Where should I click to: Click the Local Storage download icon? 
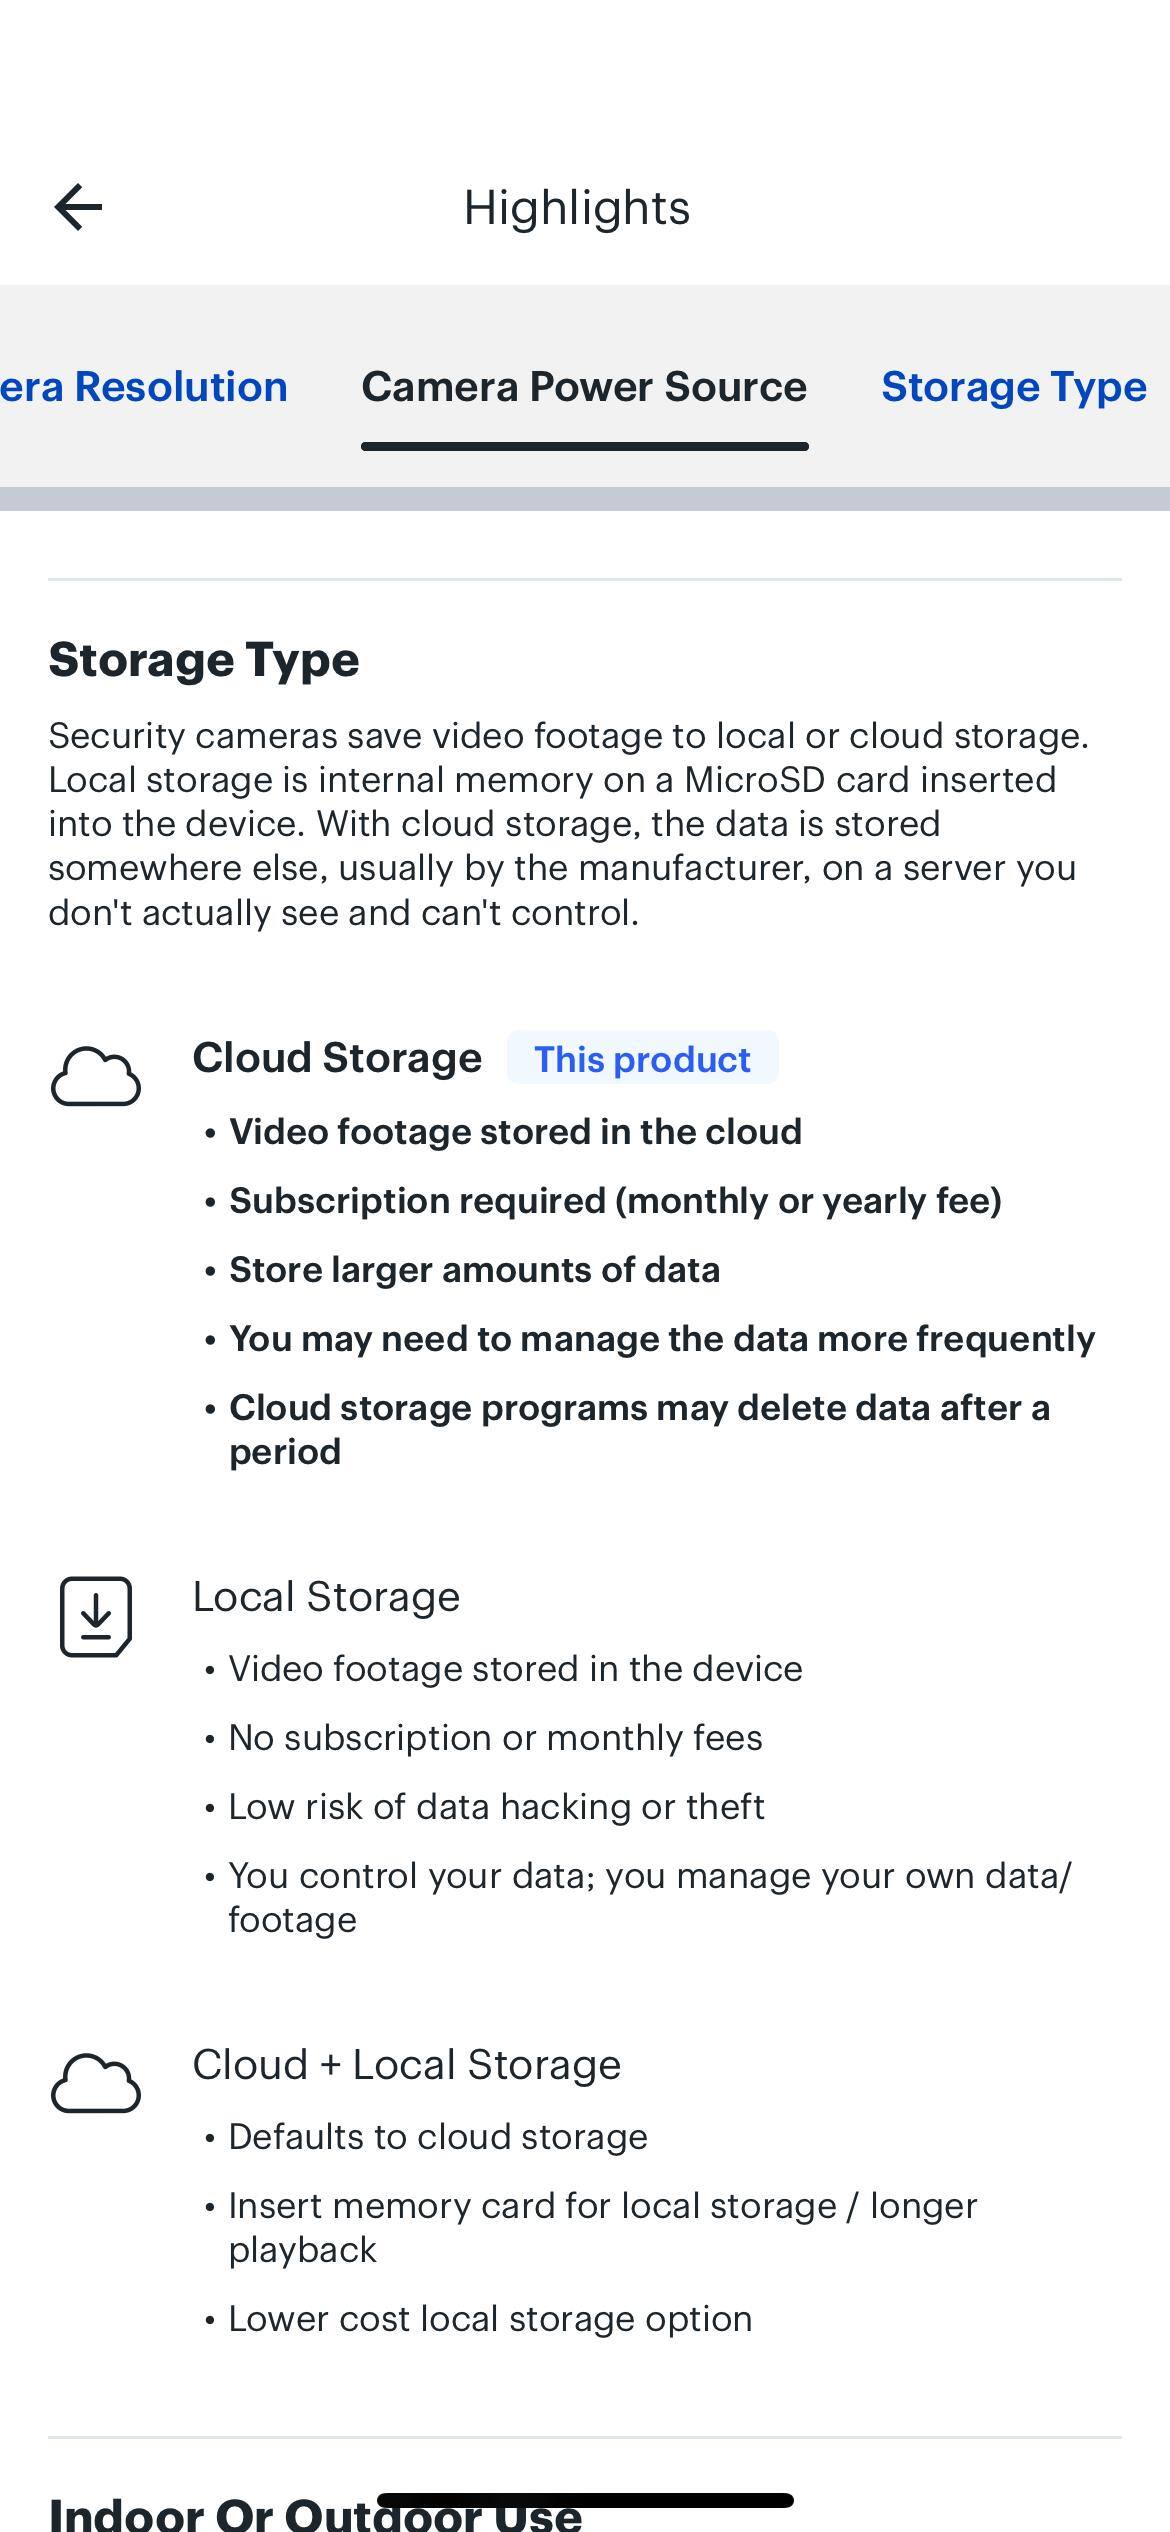[x=96, y=1616]
